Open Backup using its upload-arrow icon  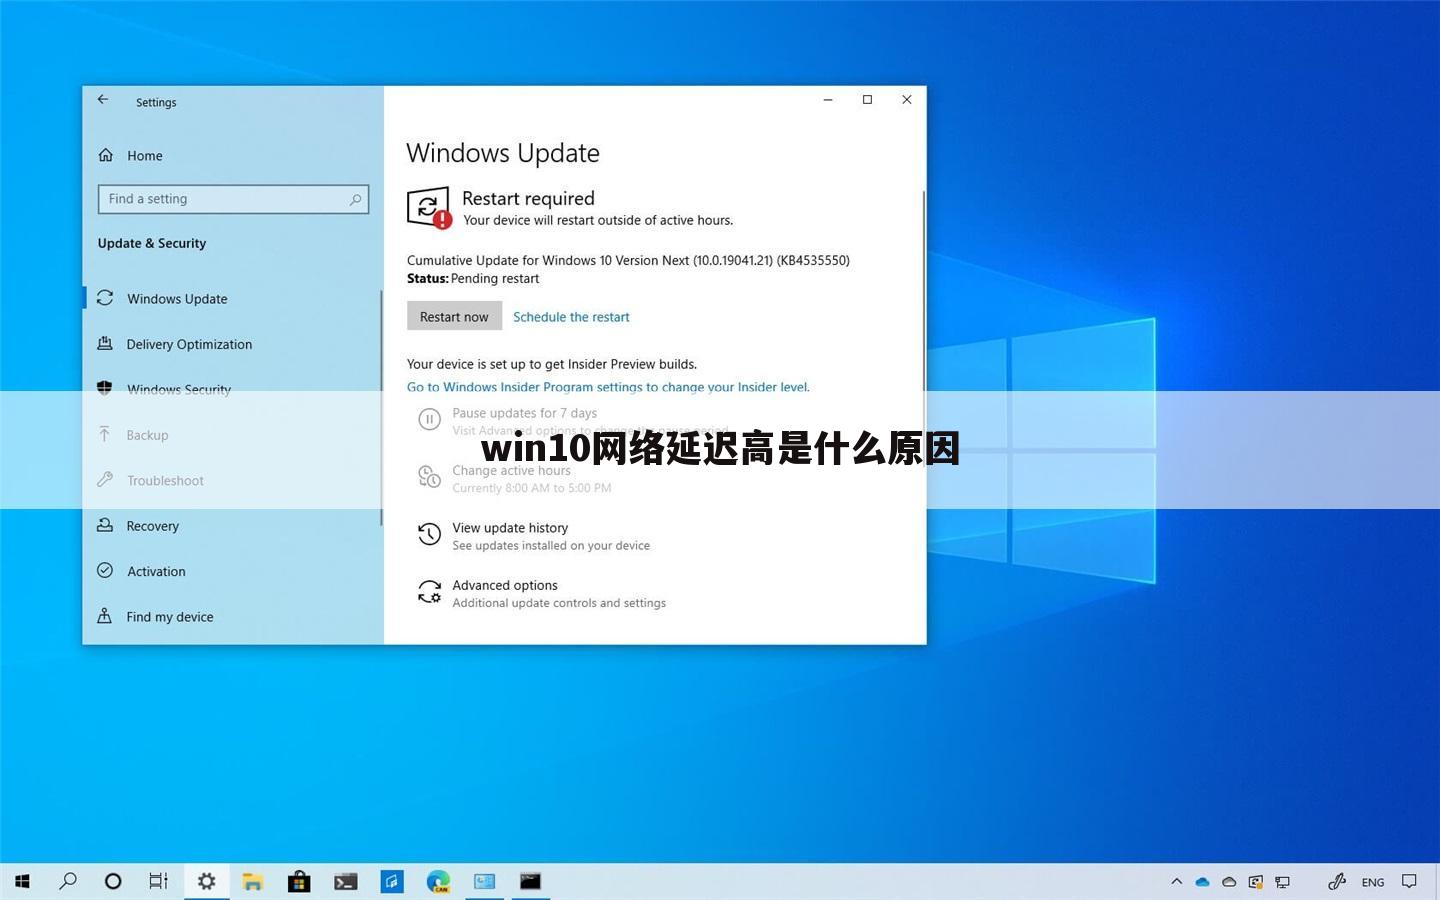105,434
